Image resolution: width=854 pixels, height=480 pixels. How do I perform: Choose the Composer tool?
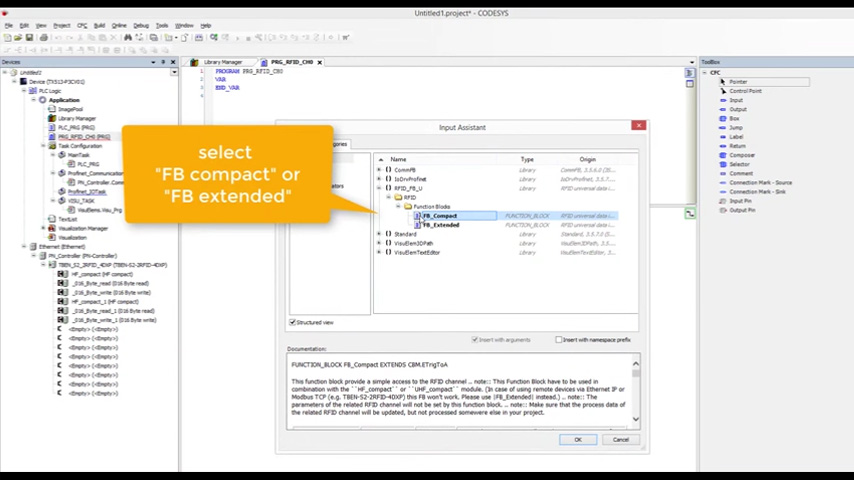click(x=742, y=155)
